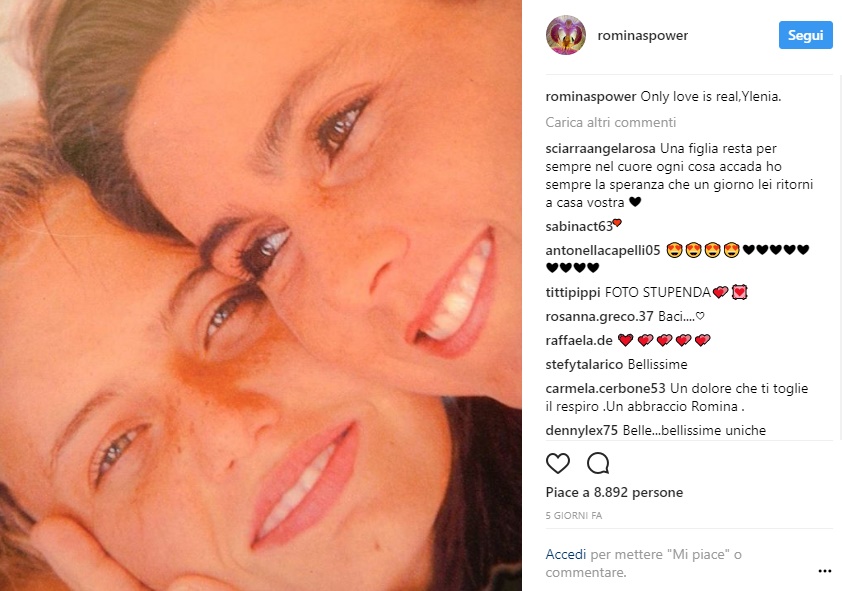Open sabinact63 commenter profile
The image size is (842, 591).
[579, 227]
